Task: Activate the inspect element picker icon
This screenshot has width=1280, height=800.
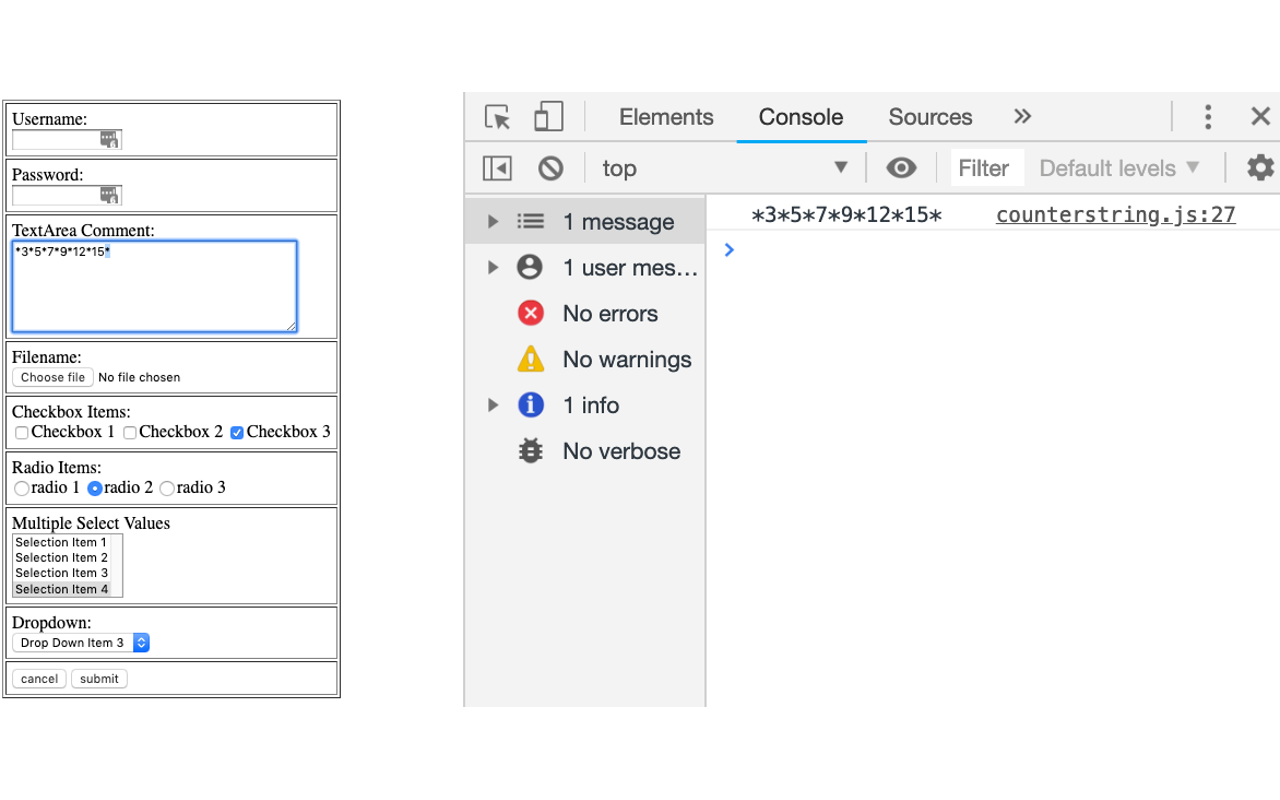Action: 497,117
